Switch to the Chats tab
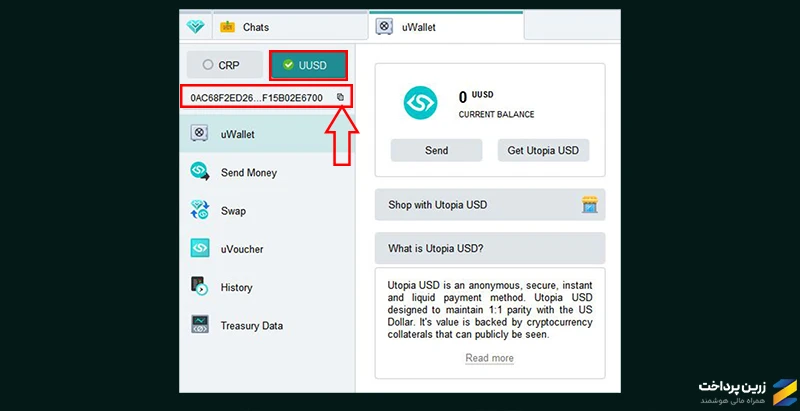The width and height of the screenshot is (800, 411). [289, 27]
